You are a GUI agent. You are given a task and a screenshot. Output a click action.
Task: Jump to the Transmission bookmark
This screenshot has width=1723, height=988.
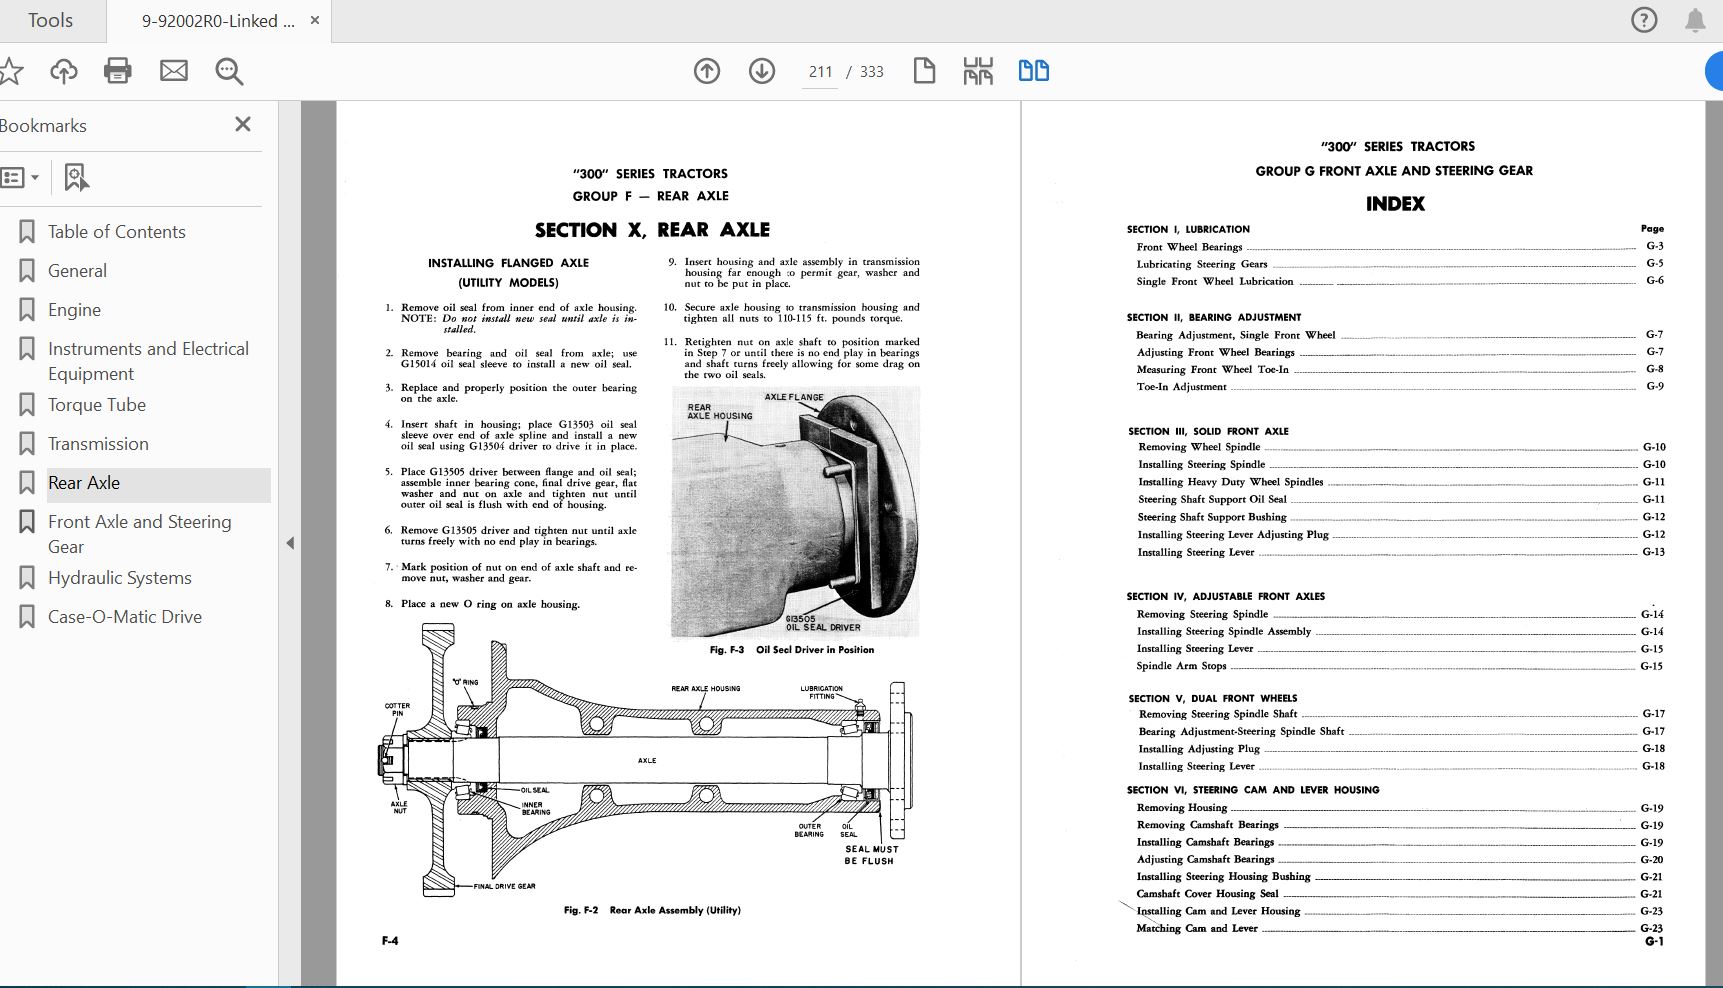[99, 443]
